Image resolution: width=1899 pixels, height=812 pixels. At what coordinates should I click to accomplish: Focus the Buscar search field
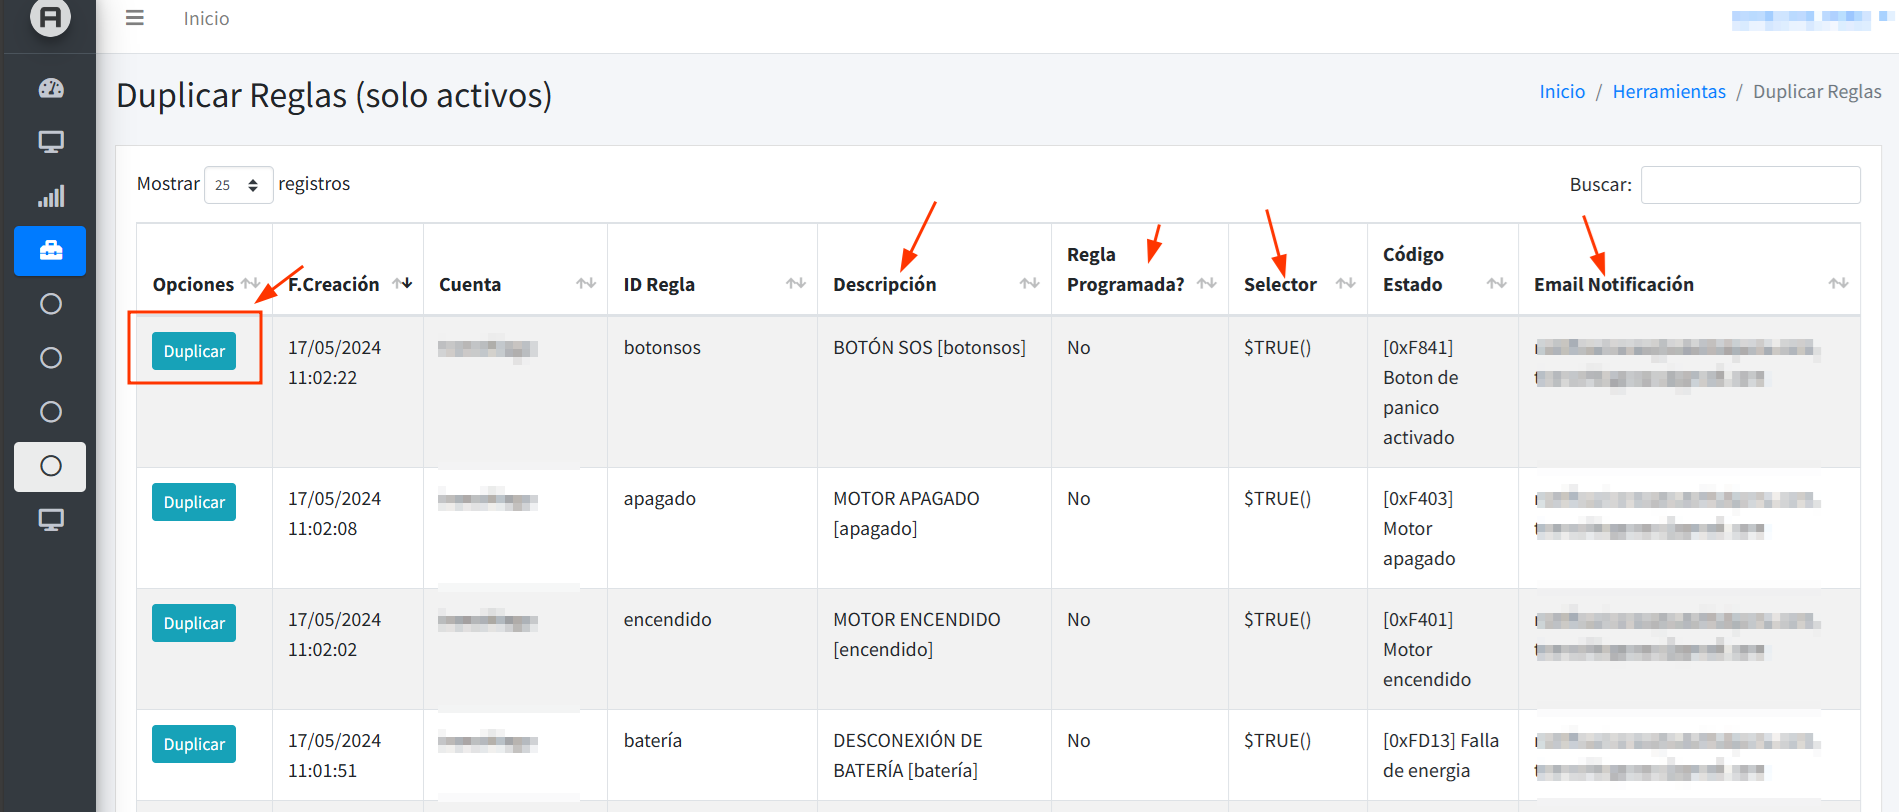pos(1750,185)
